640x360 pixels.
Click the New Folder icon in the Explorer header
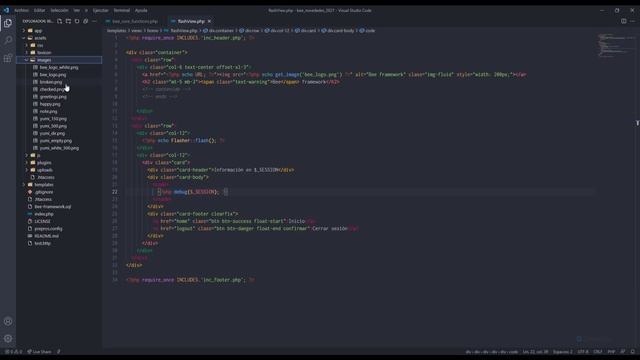68,21
